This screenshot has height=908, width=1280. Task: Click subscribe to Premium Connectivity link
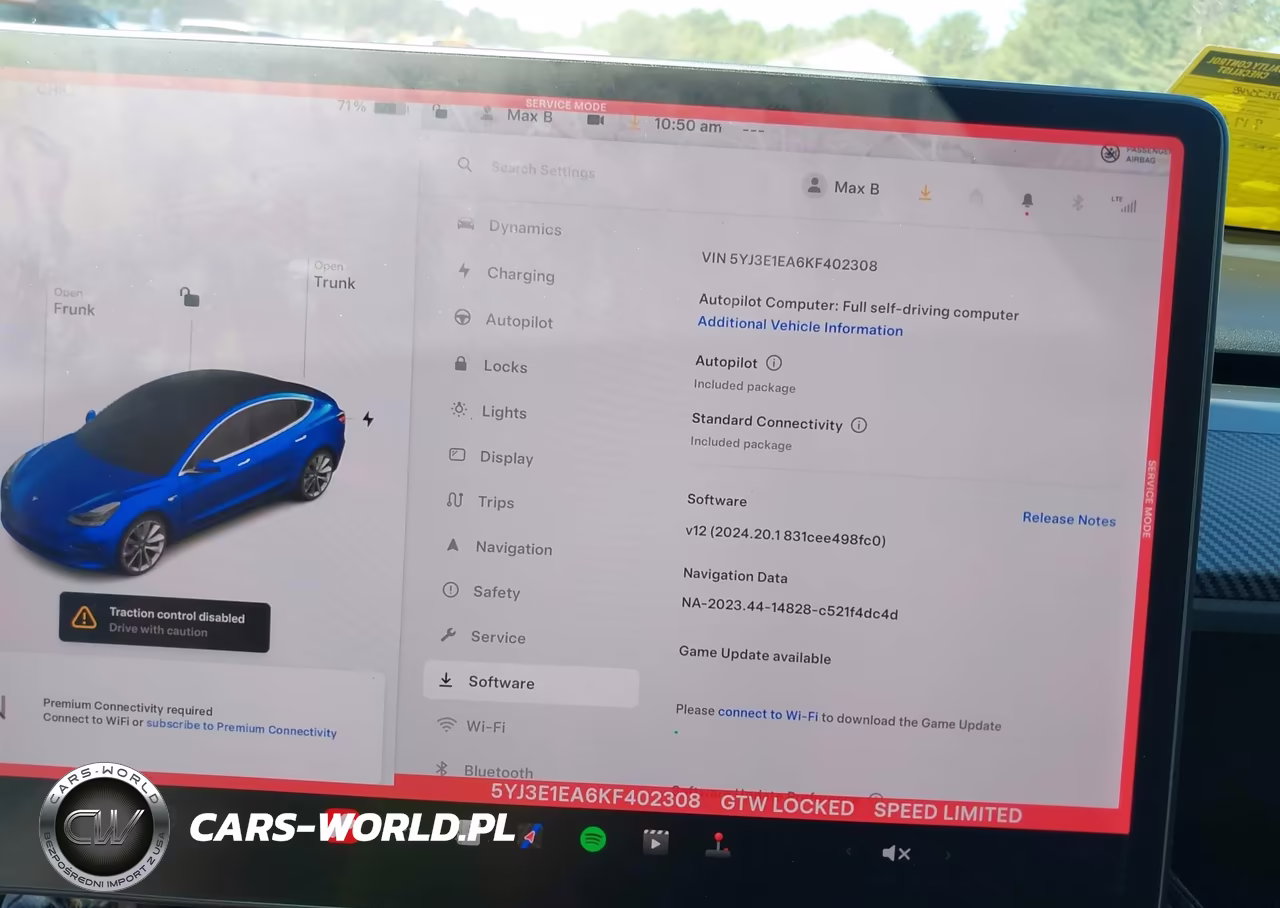click(x=241, y=728)
